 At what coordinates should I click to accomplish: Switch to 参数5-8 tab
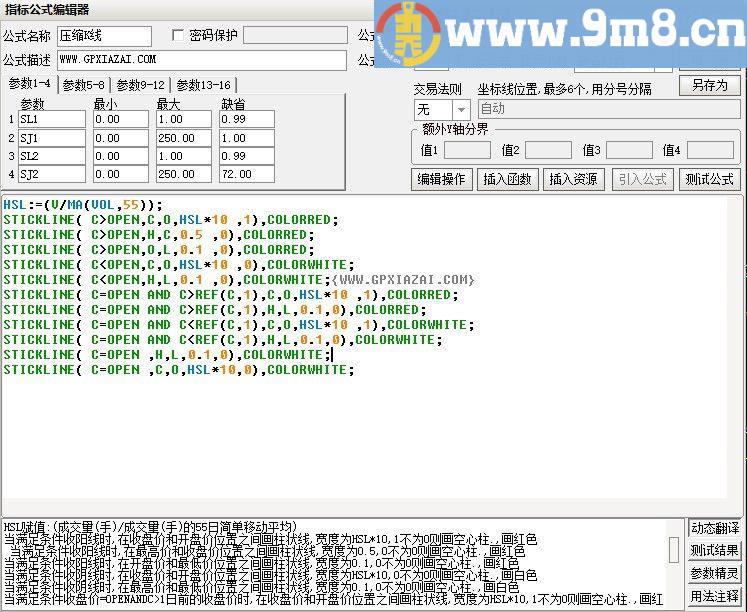(83, 85)
